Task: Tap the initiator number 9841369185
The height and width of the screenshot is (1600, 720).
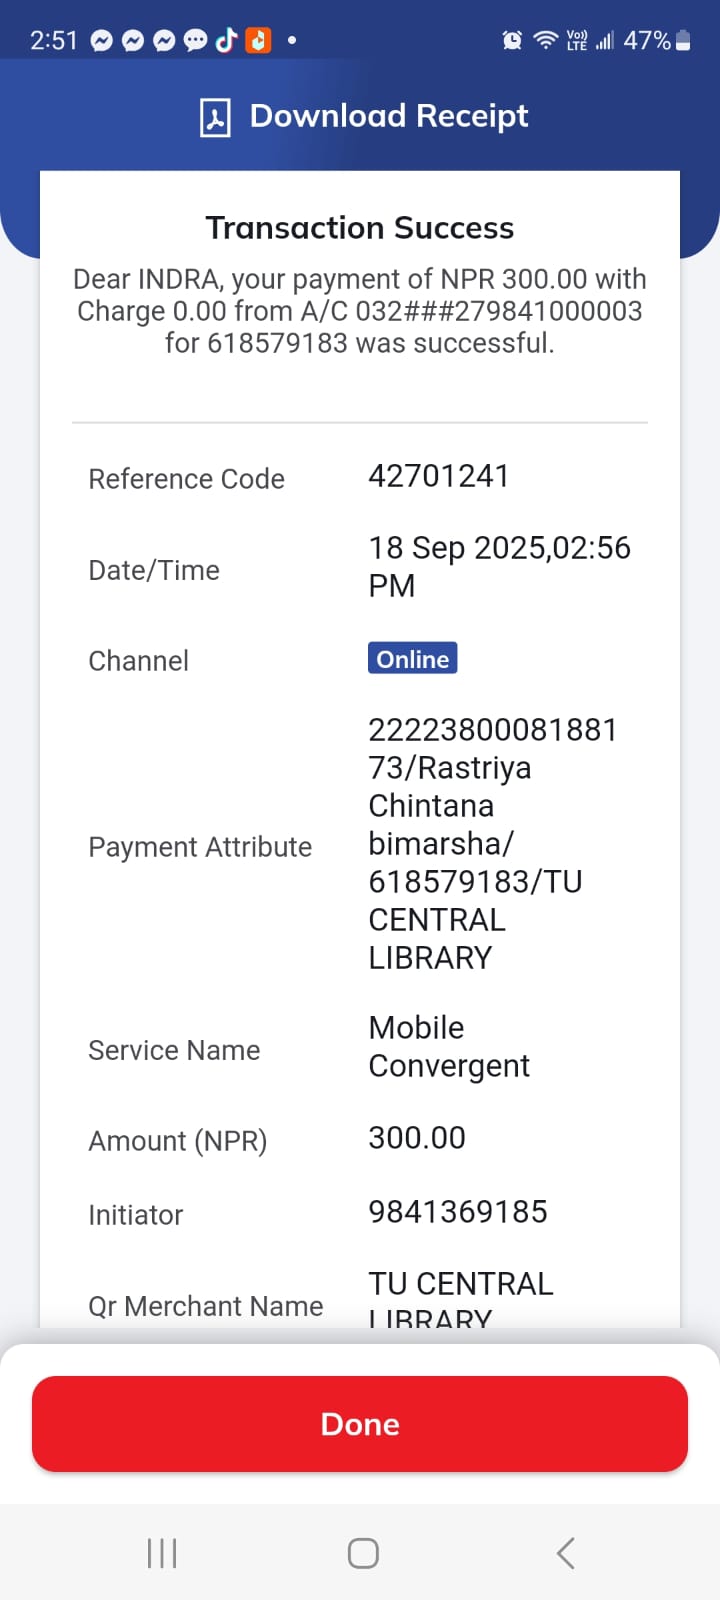Action: click(458, 1212)
